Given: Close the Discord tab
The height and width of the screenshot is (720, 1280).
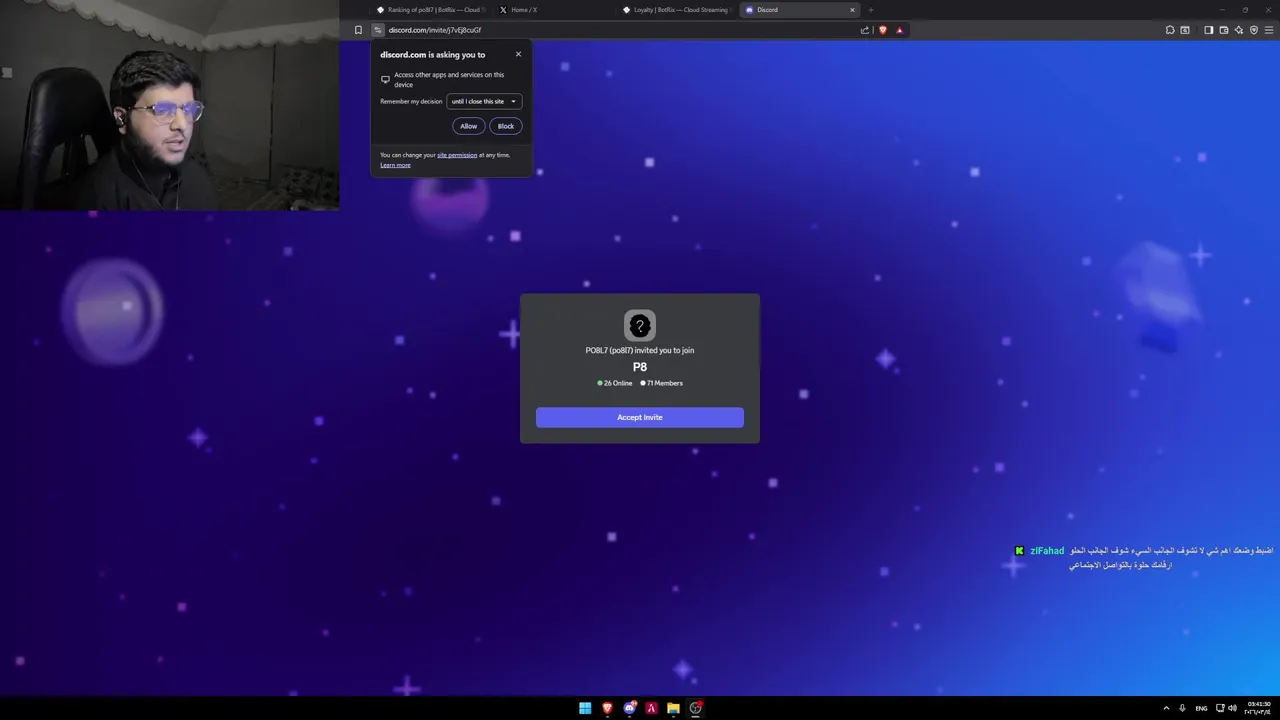Looking at the screenshot, I should [x=852, y=10].
